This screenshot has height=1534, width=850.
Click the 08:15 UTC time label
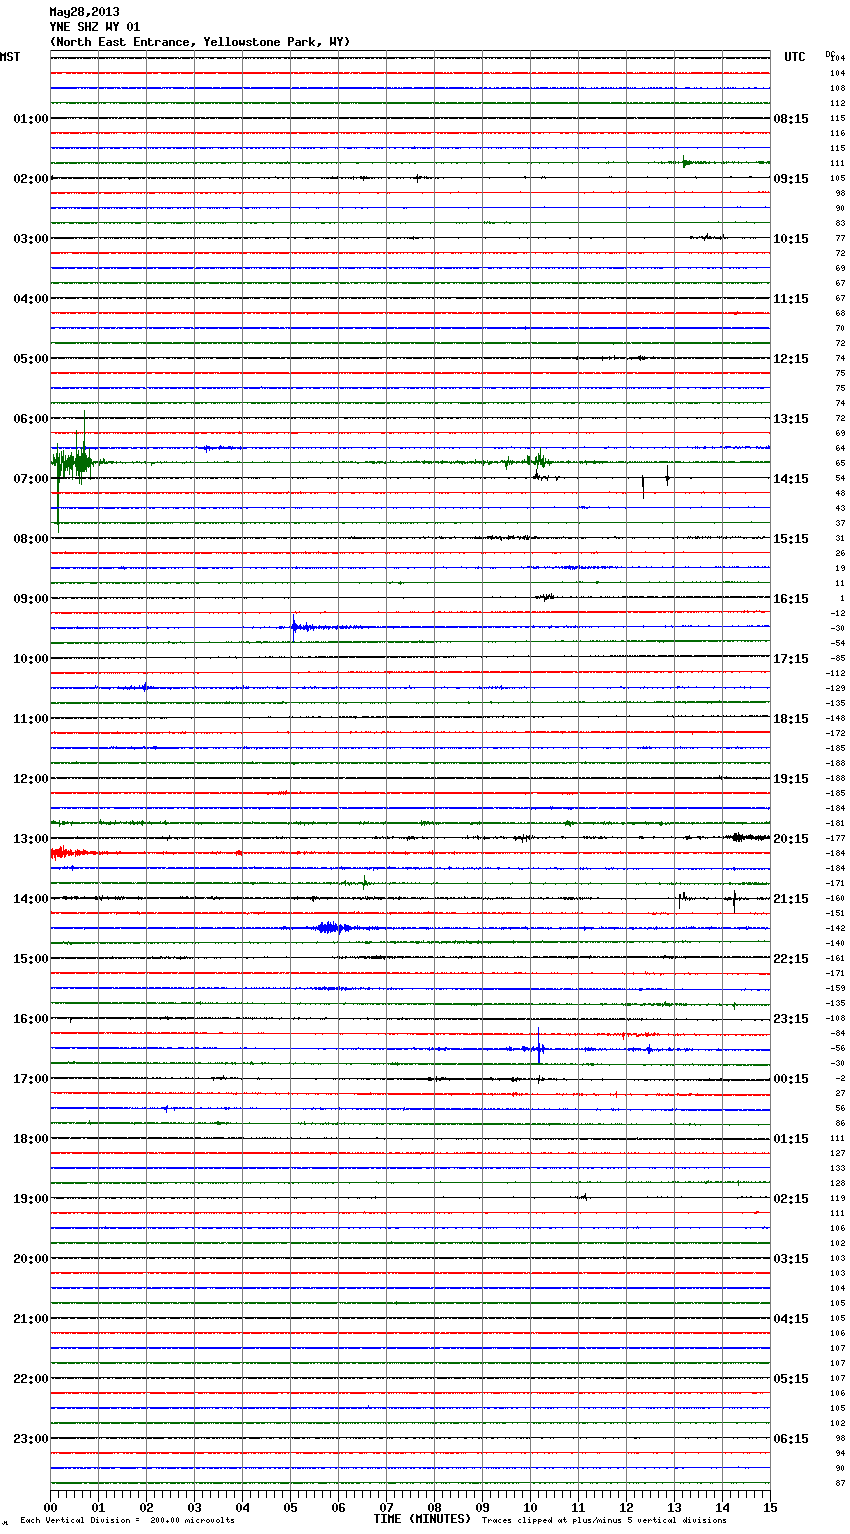click(791, 119)
